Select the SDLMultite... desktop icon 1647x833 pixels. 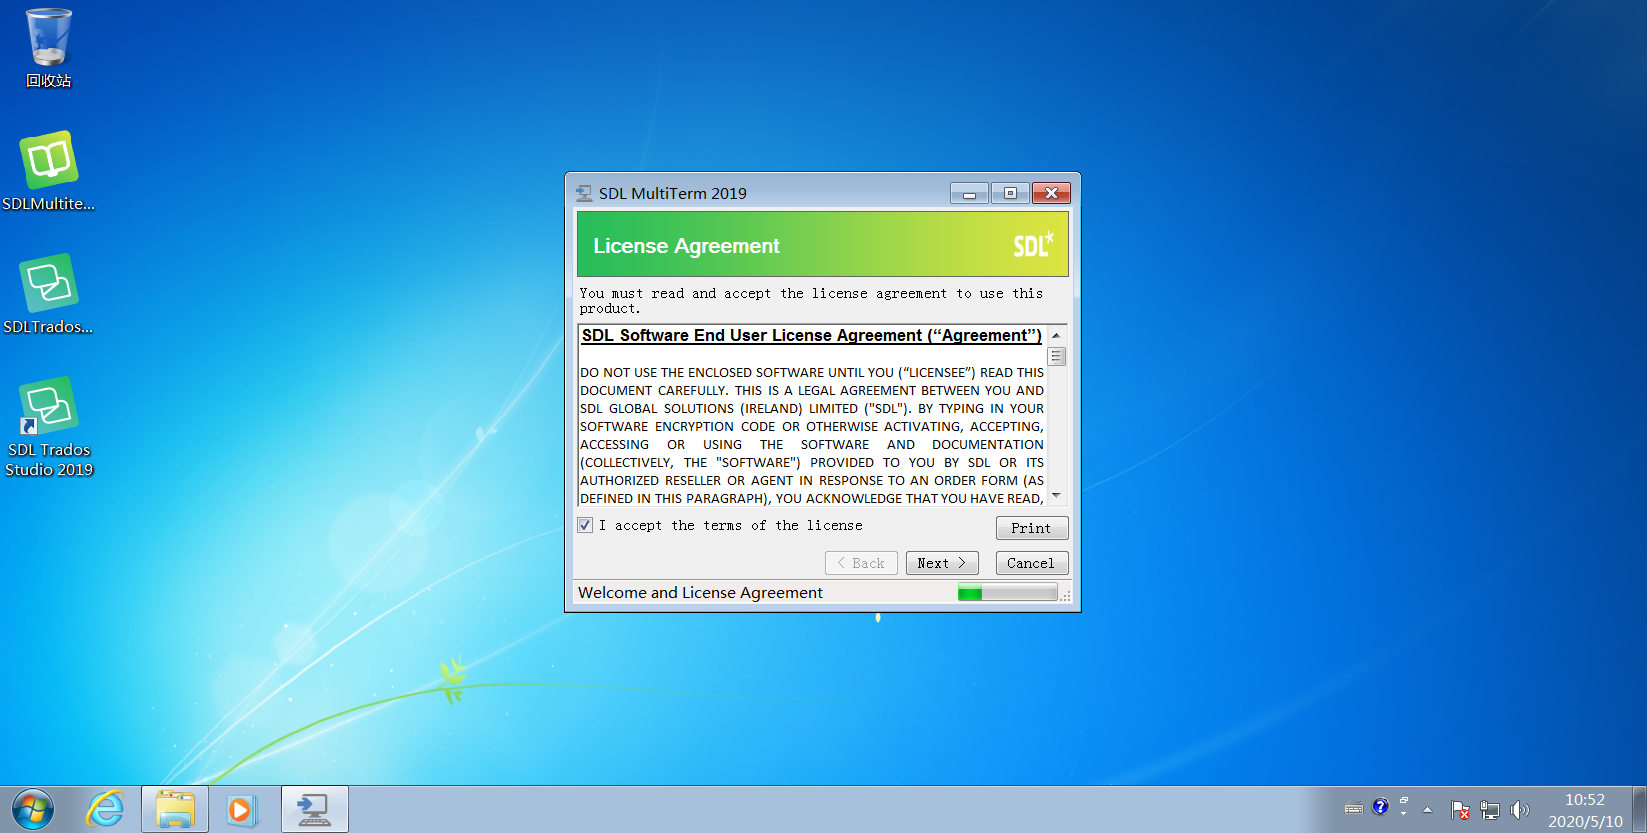(48, 171)
